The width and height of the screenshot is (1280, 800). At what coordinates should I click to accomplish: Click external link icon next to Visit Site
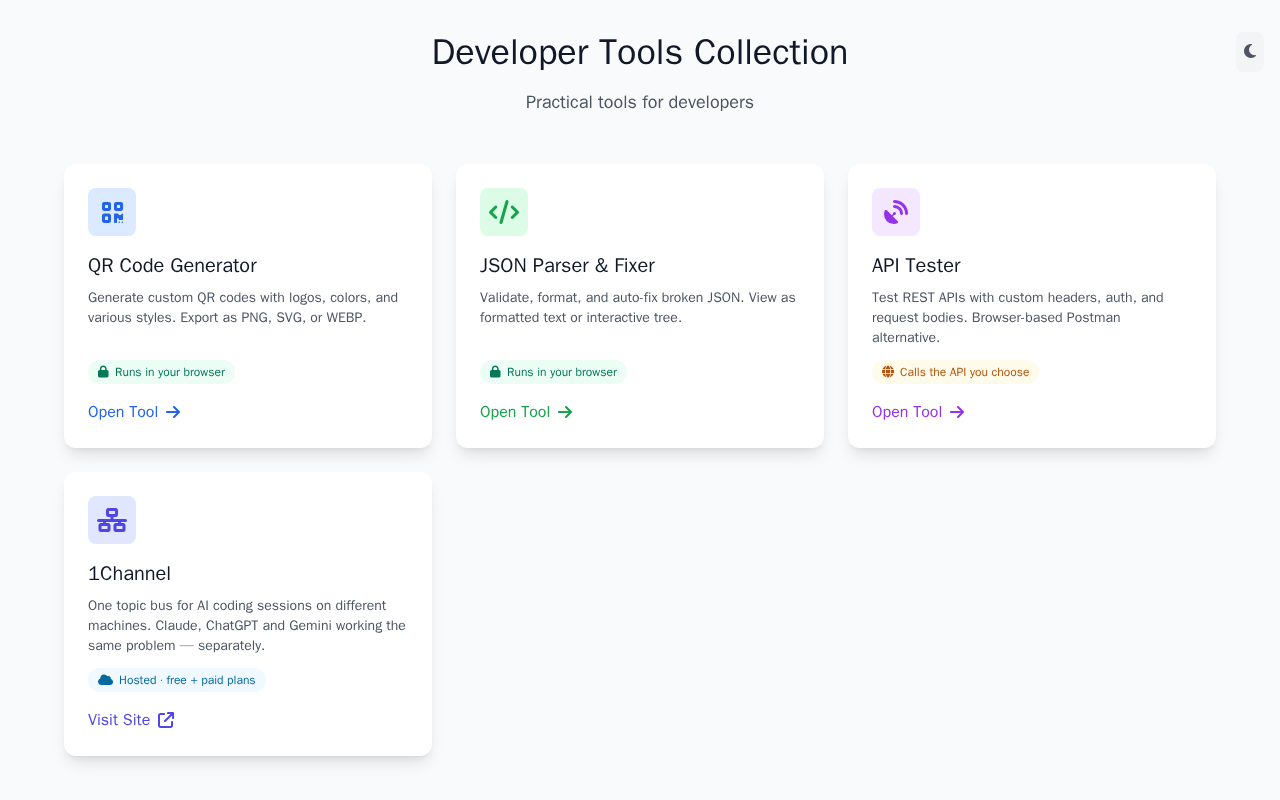(166, 720)
